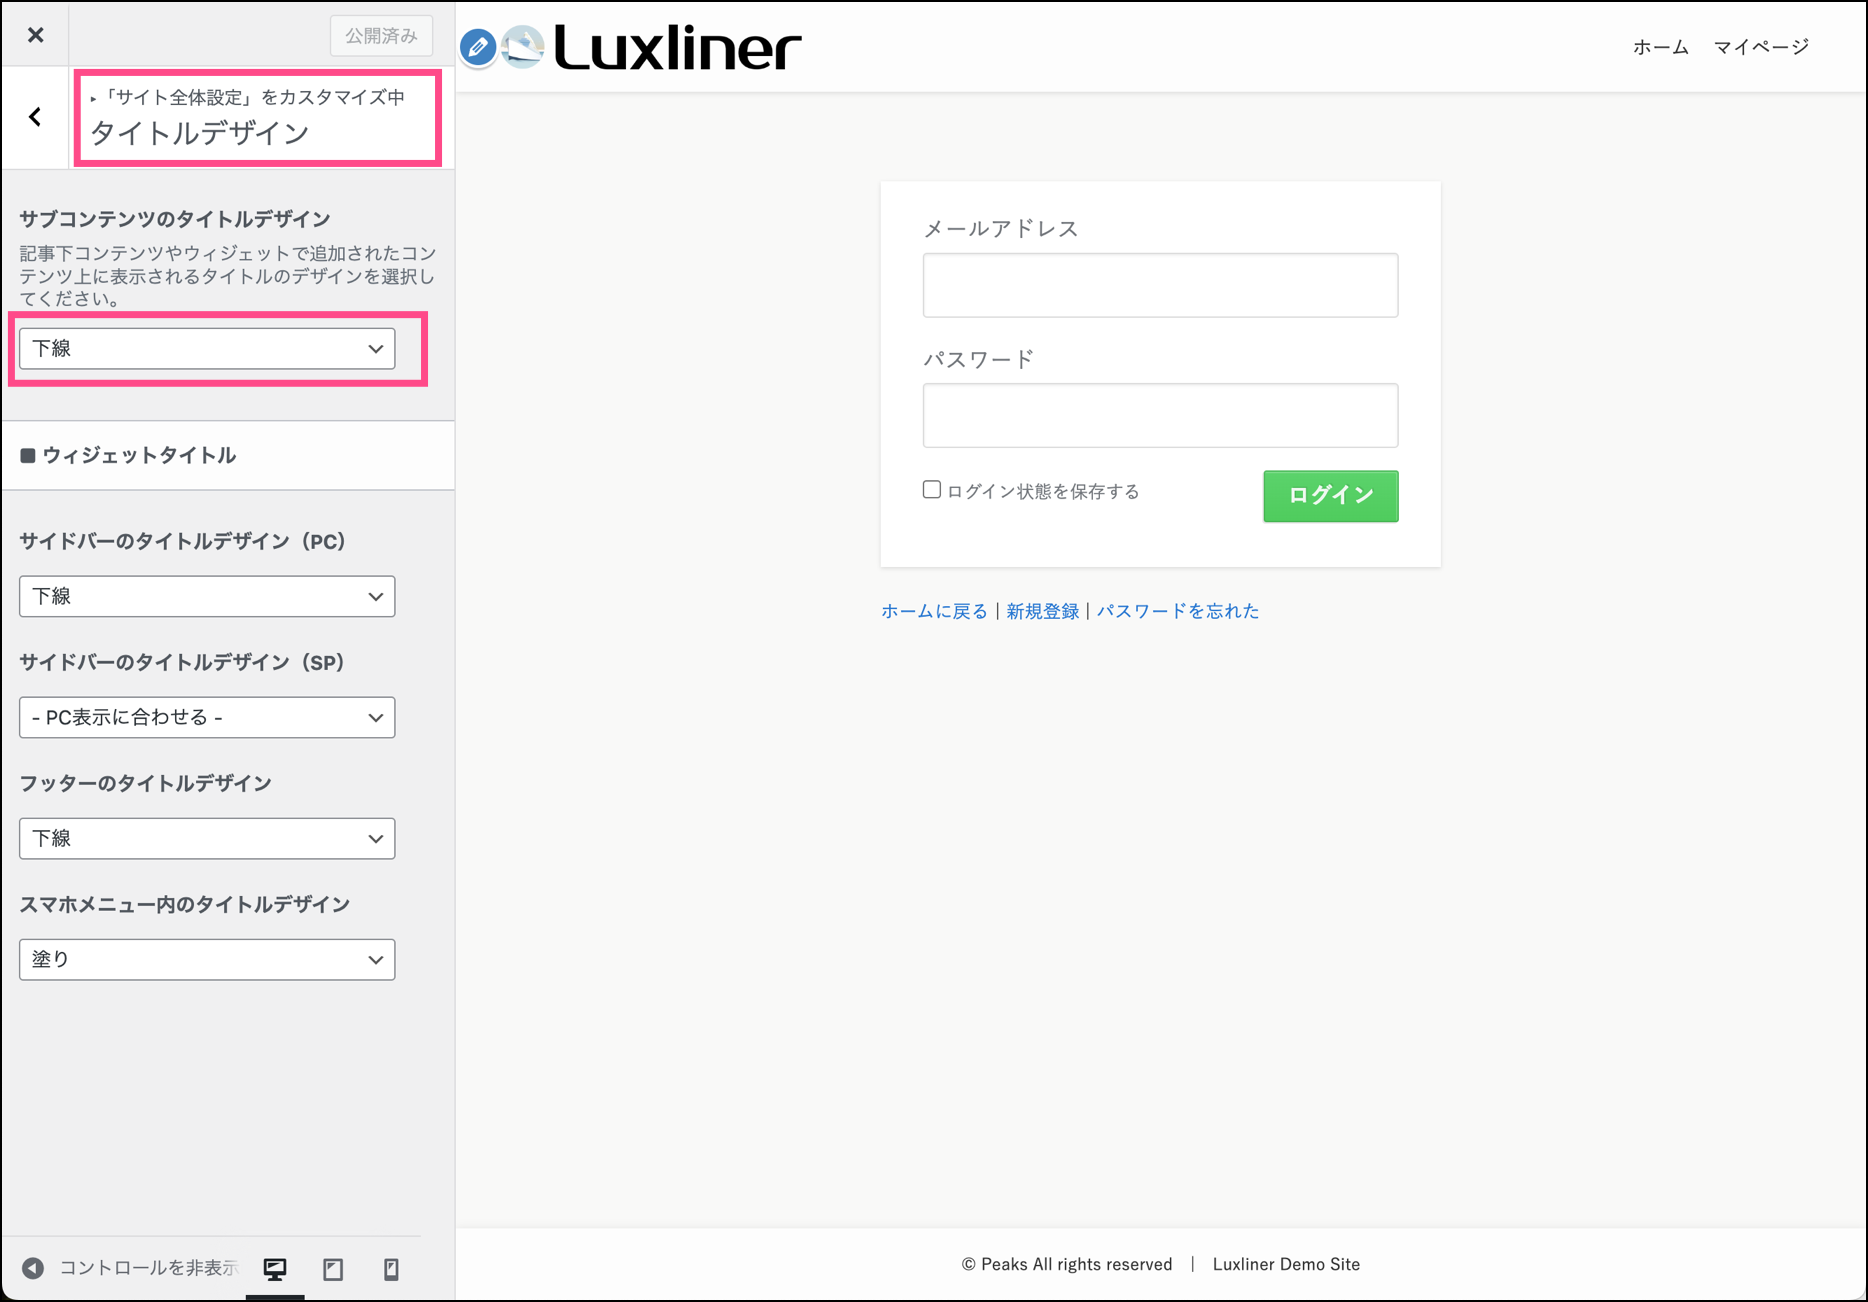The width and height of the screenshot is (1868, 1302).
Task: Enable the ログイン状態を保存する checkbox
Action: pyautogui.click(x=932, y=490)
